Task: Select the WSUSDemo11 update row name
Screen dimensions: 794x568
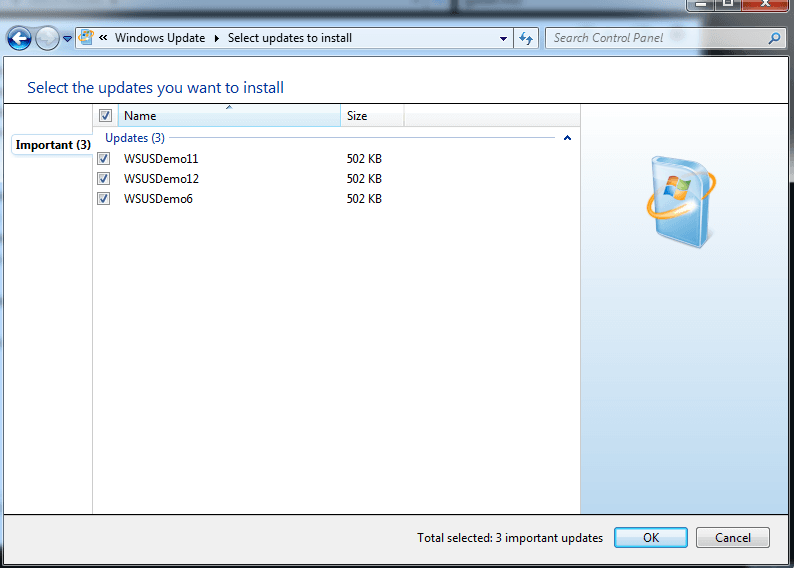Action: [x=161, y=158]
